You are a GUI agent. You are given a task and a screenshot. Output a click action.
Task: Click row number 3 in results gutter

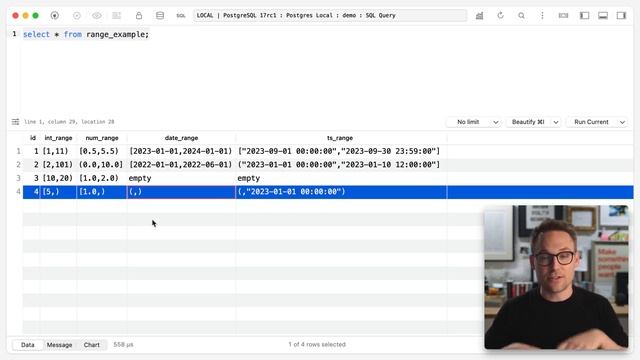click(18, 178)
